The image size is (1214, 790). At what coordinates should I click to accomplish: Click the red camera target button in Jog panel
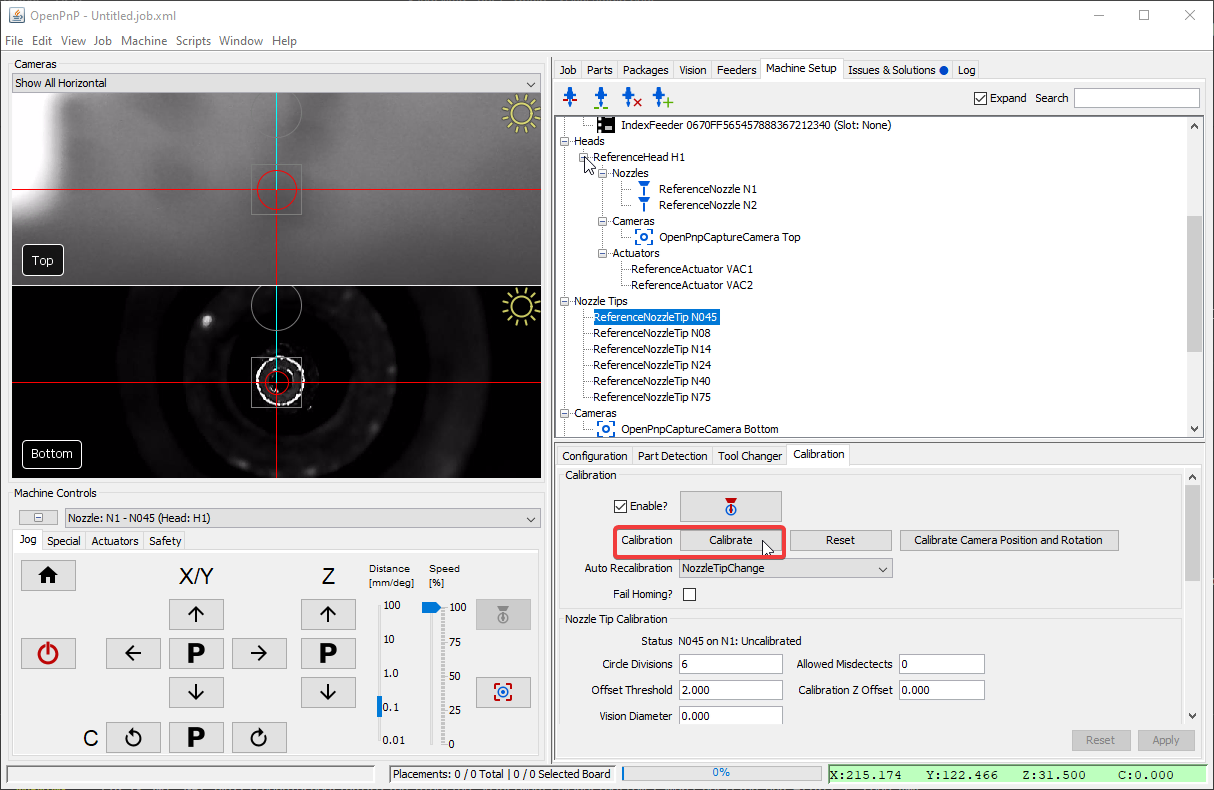[x=503, y=692]
